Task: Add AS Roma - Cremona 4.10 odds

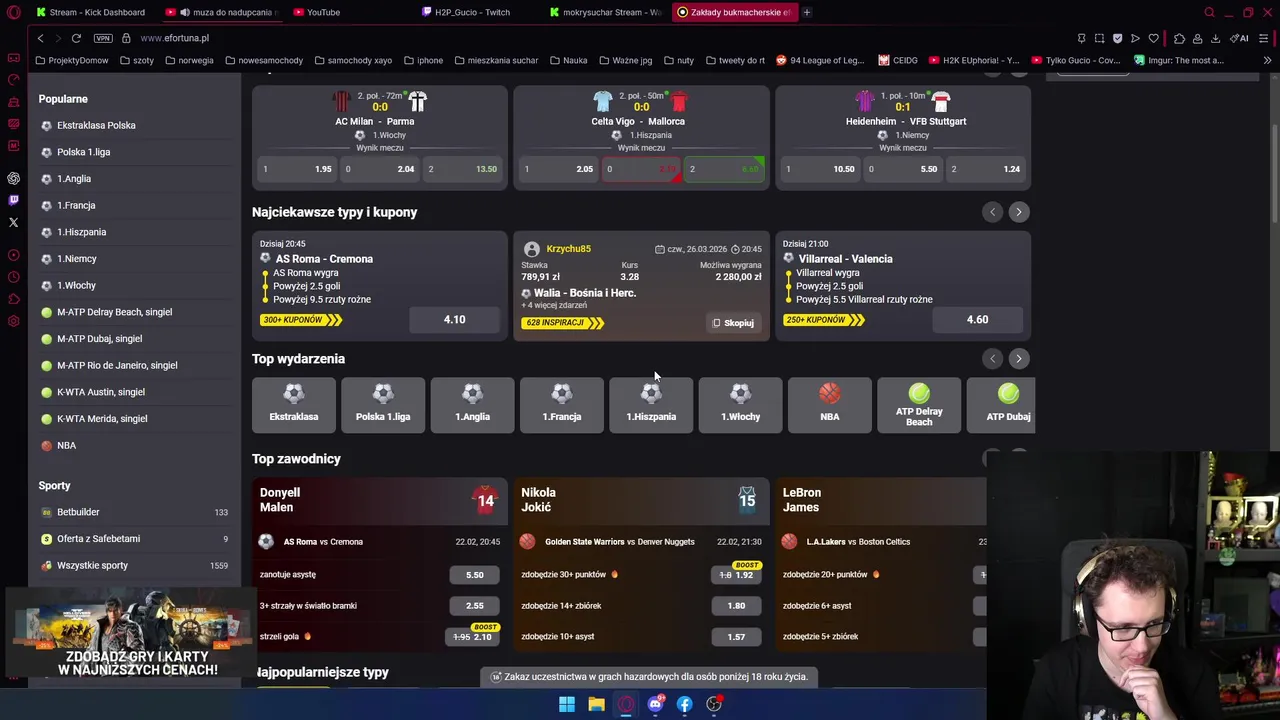Action: (x=454, y=320)
